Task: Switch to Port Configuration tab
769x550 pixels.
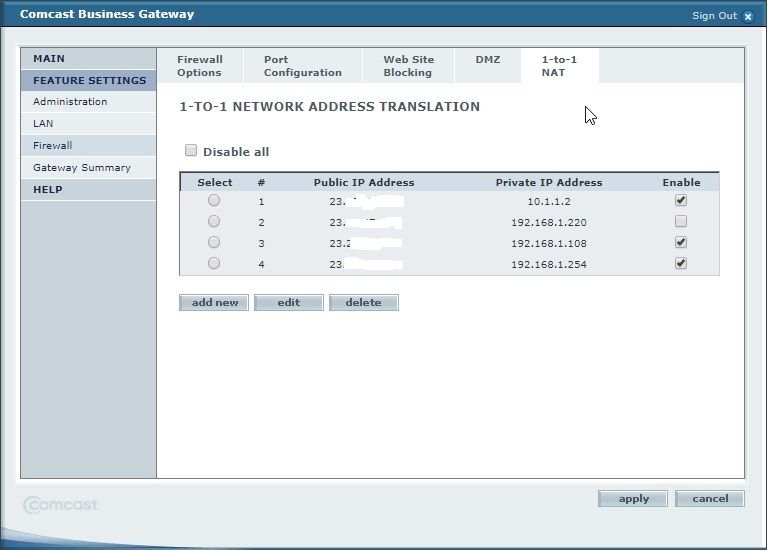Action: tap(302, 66)
